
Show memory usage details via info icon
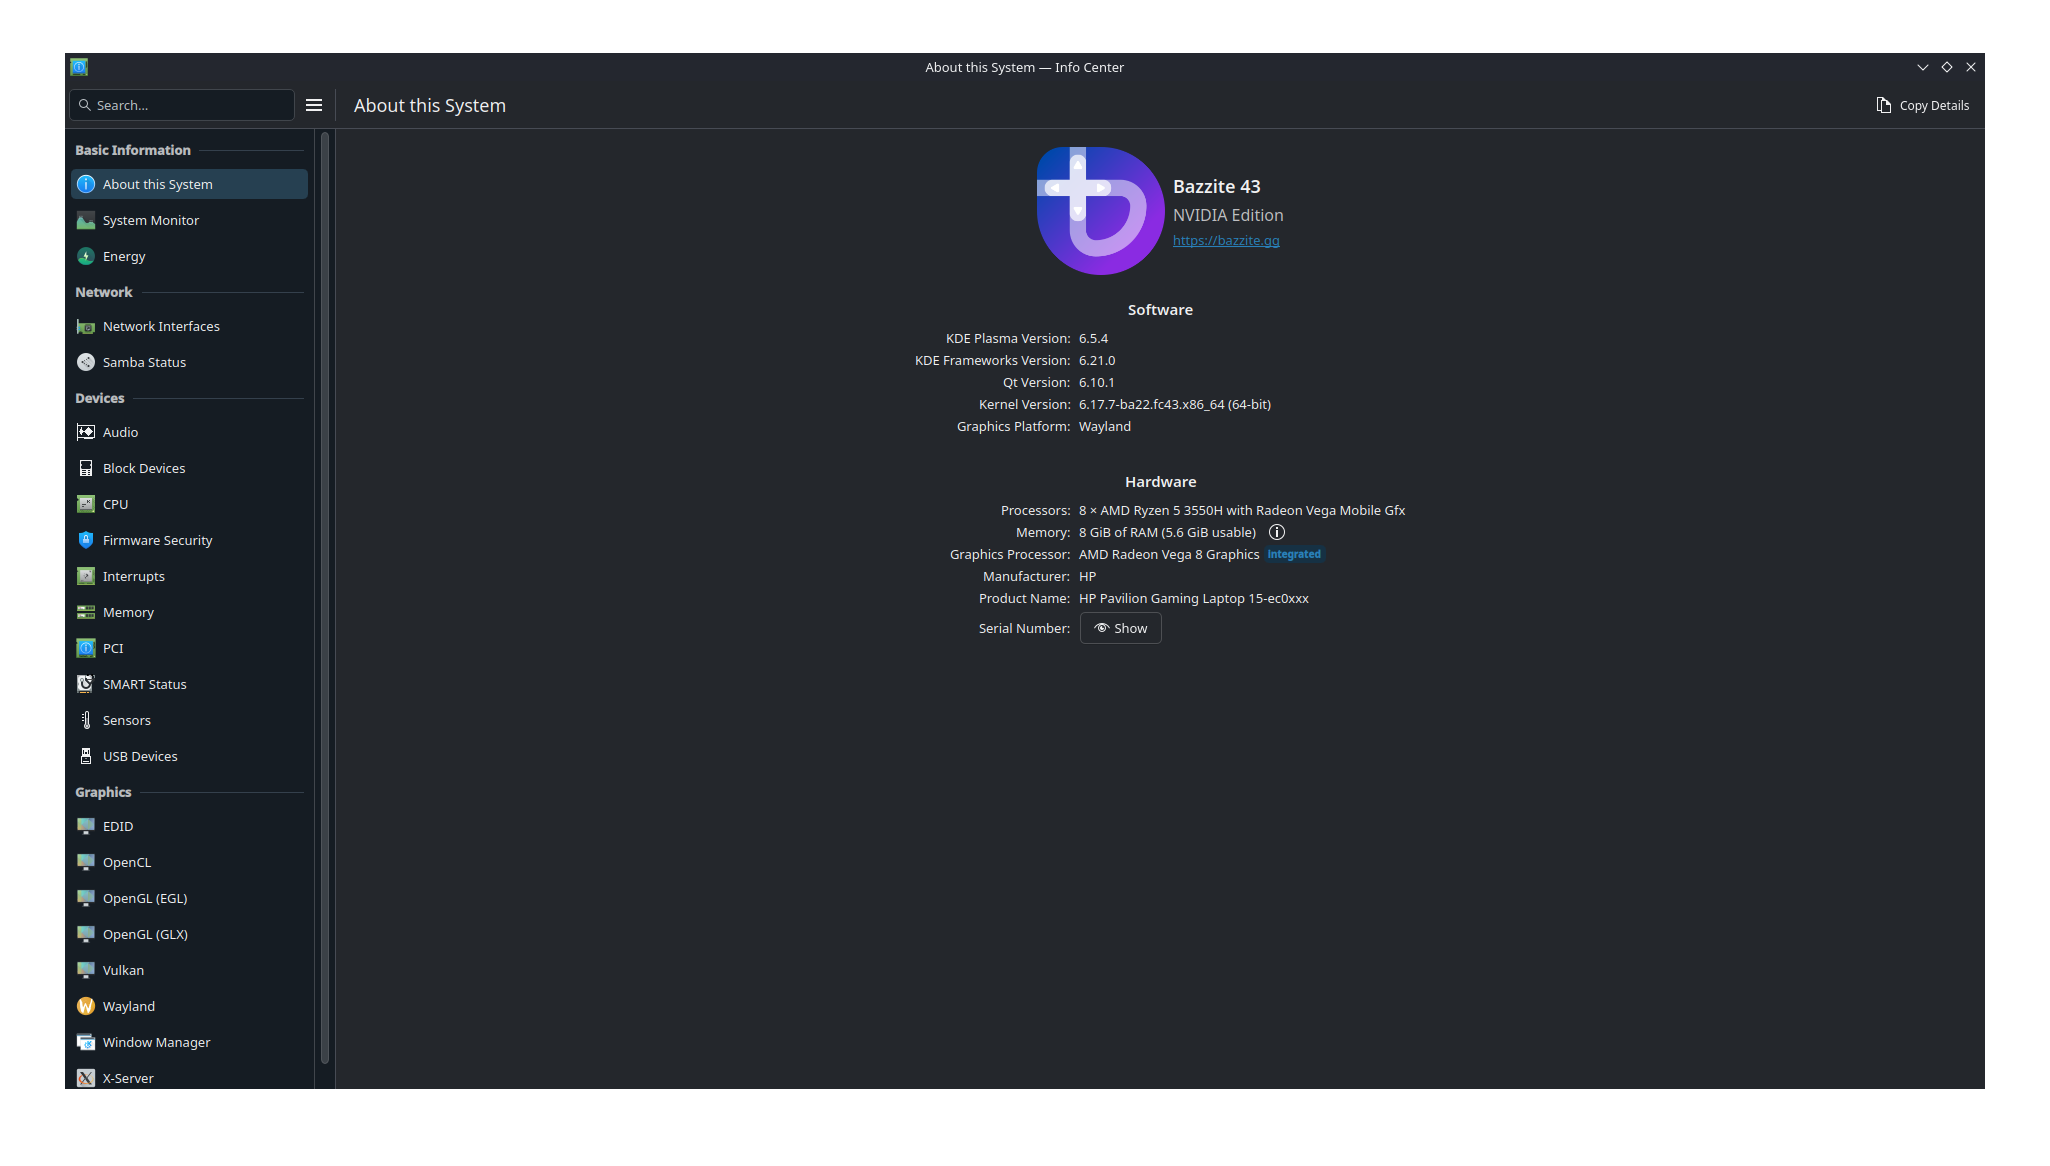(x=1277, y=532)
